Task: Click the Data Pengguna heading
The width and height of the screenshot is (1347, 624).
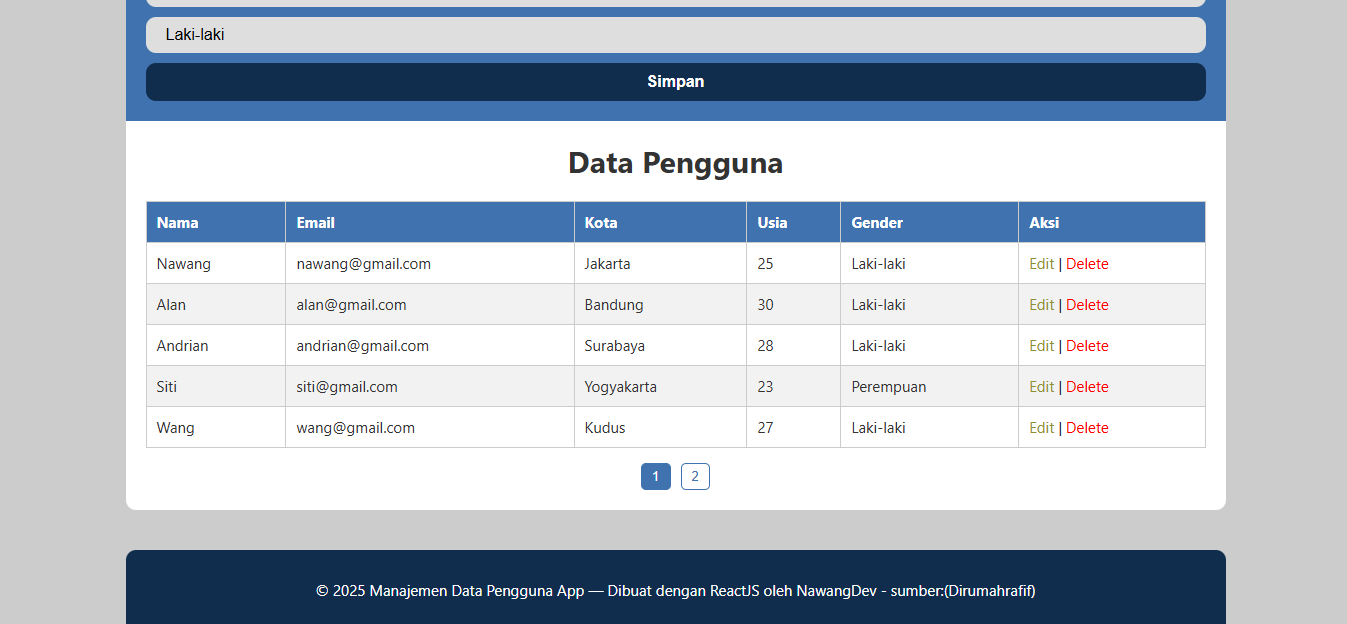Action: coord(675,163)
